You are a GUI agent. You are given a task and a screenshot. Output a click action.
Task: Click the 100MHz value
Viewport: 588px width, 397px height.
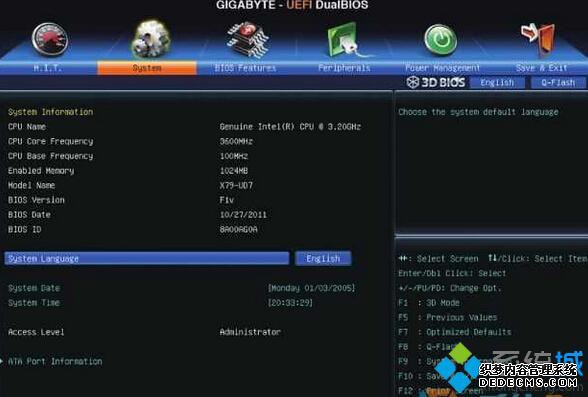[234, 156]
